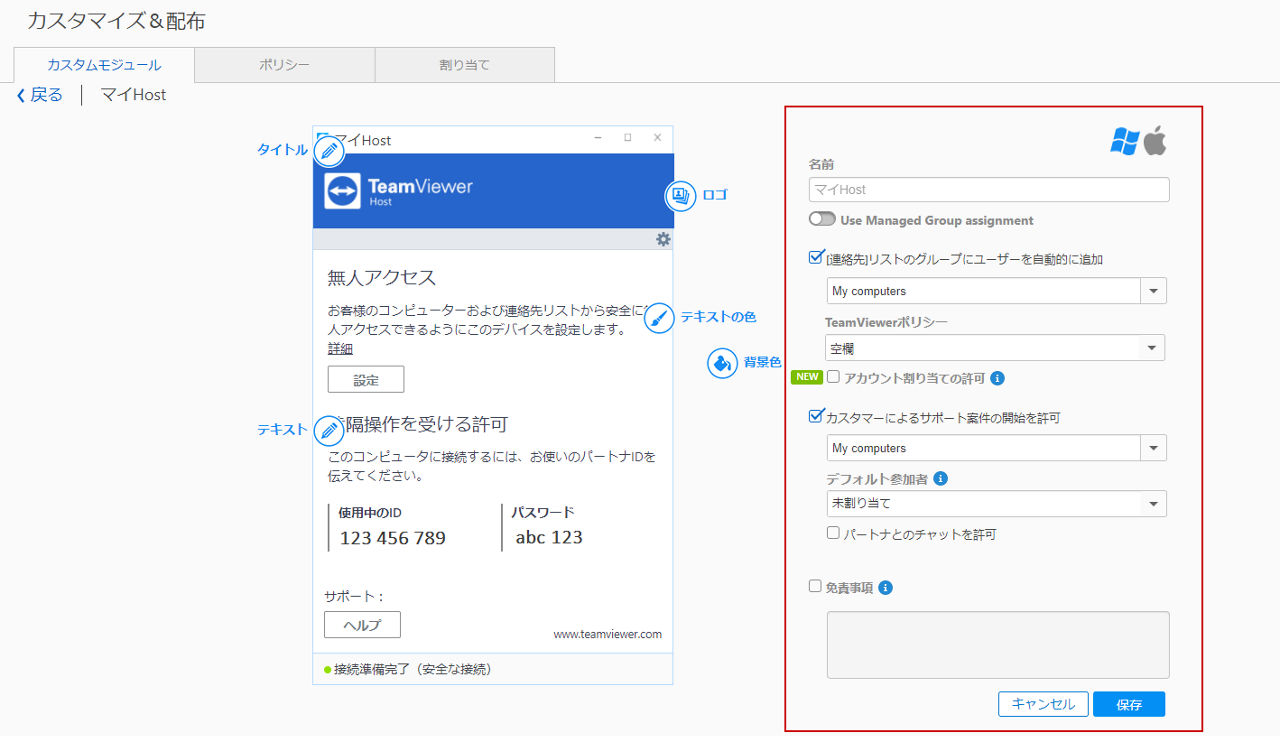Open the TeamViewerポリシー dropdown showing 空欄
Viewport: 1280px width, 736px height.
click(x=995, y=348)
